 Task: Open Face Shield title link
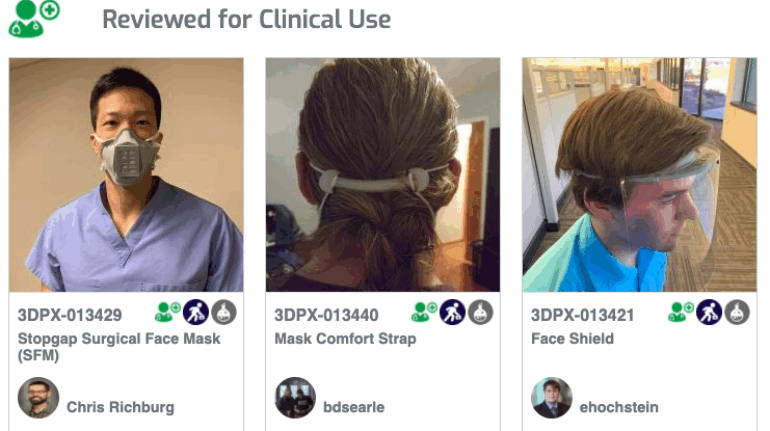pyautogui.click(x=573, y=339)
